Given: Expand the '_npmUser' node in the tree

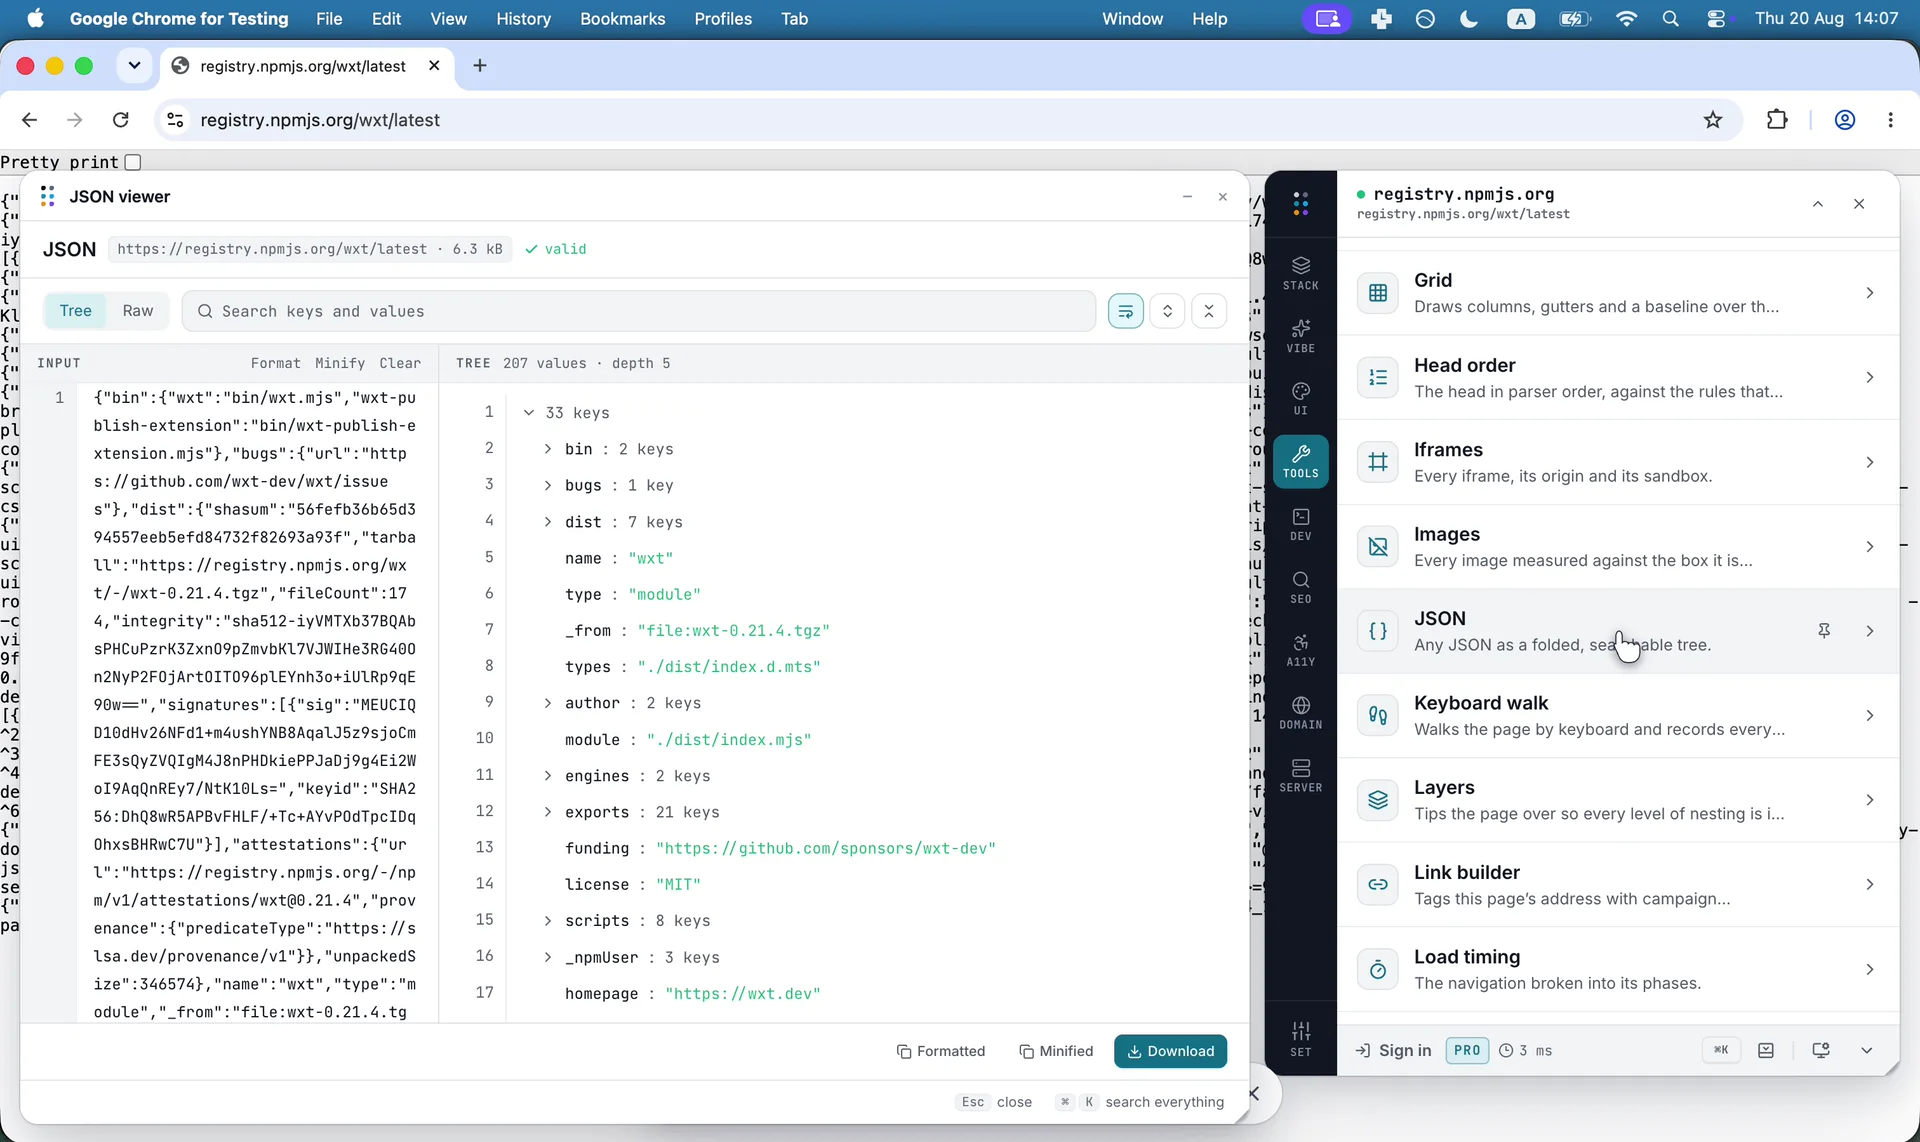Looking at the screenshot, I should [x=548, y=957].
